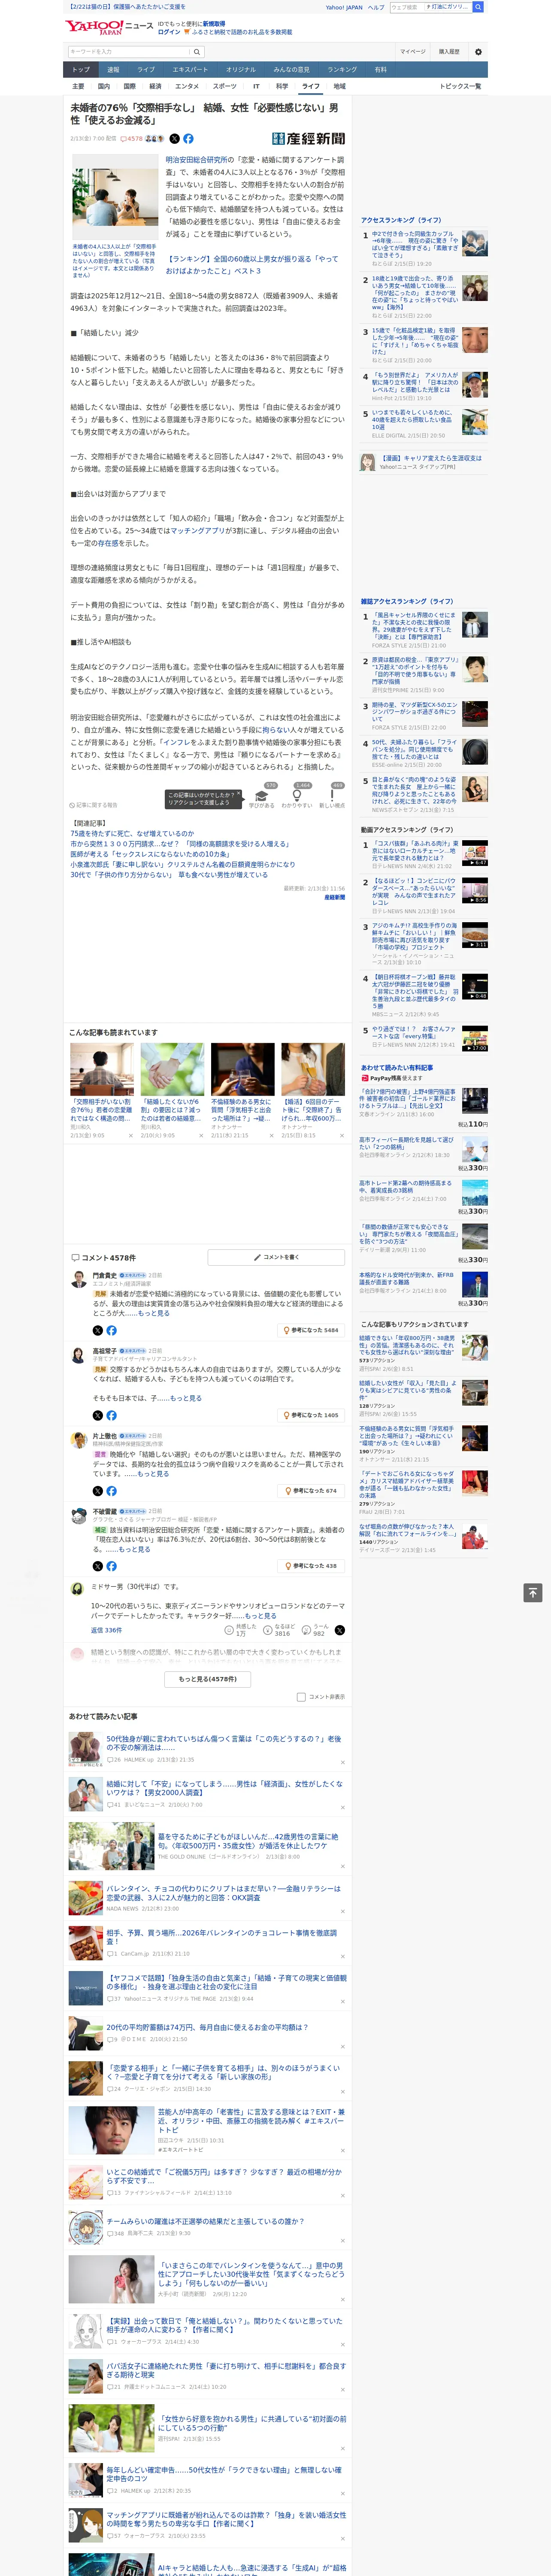Select the 科学 category
The width and height of the screenshot is (551, 2576).
click(x=282, y=86)
